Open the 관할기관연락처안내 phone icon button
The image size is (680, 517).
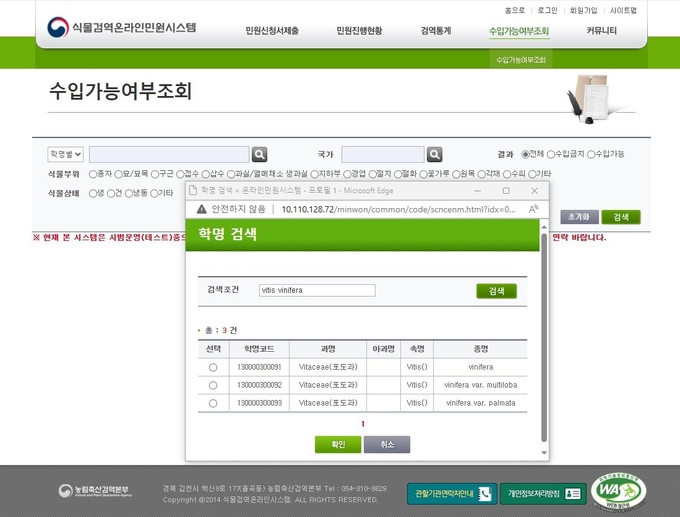[x=452, y=493]
